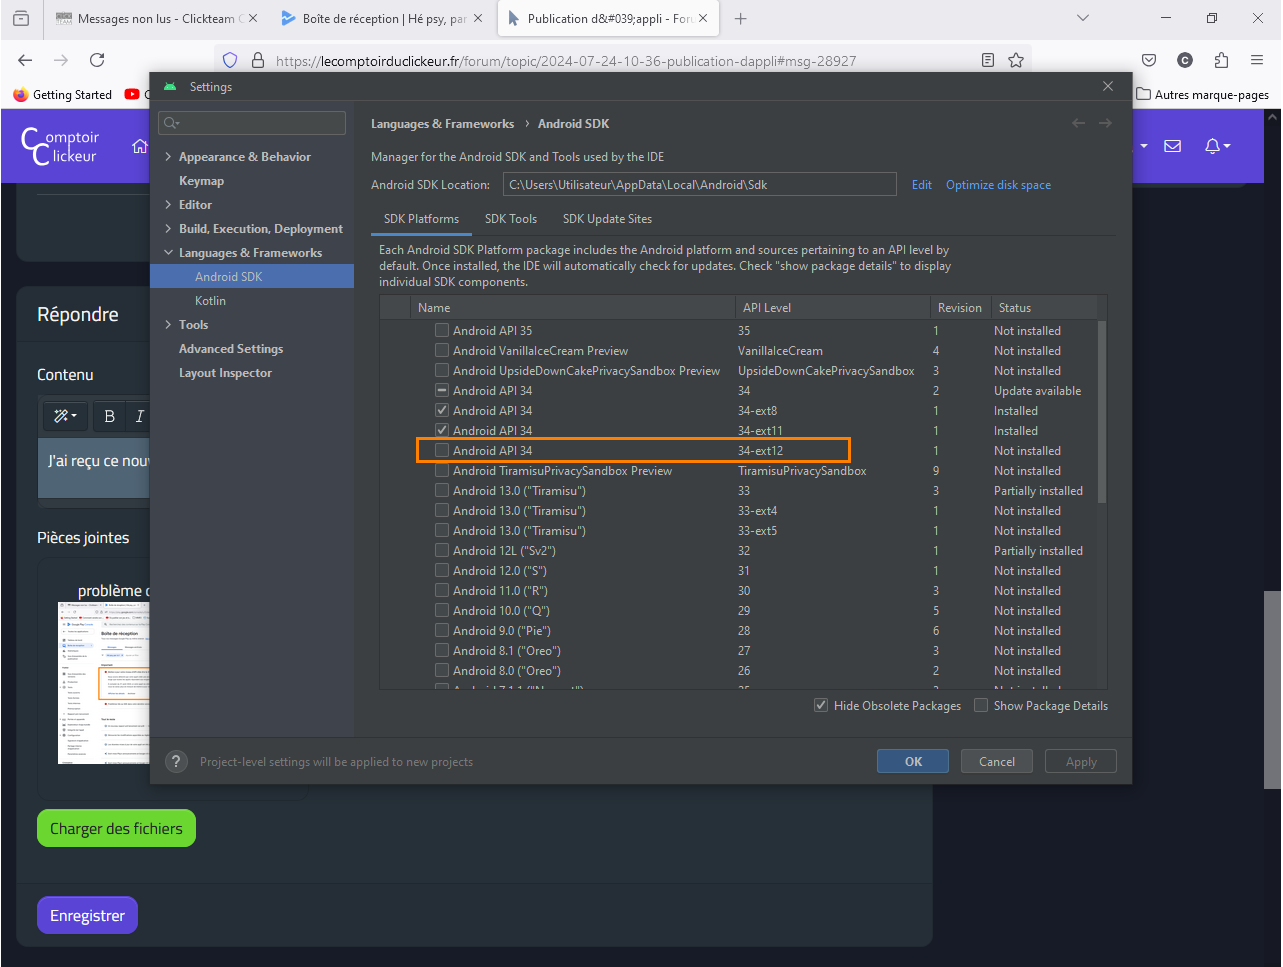The height and width of the screenshot is (967, 1283).
Task: Bookmark this page with the star icon
Action: pos(1016,60)
